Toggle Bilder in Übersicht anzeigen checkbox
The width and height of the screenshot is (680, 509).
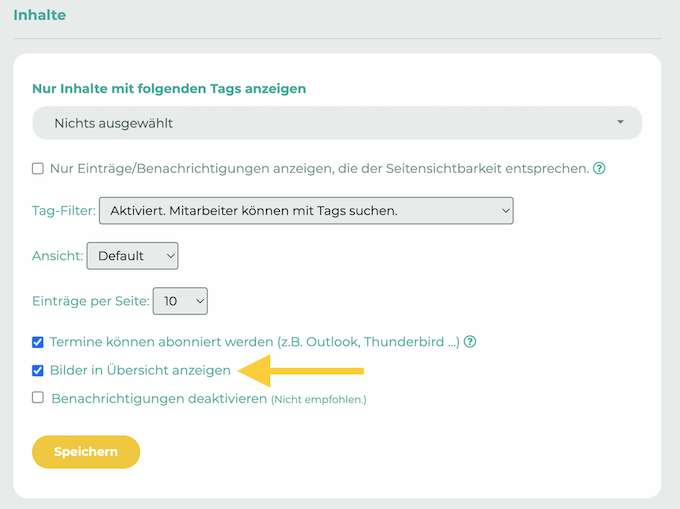click(x=38, y=371)
